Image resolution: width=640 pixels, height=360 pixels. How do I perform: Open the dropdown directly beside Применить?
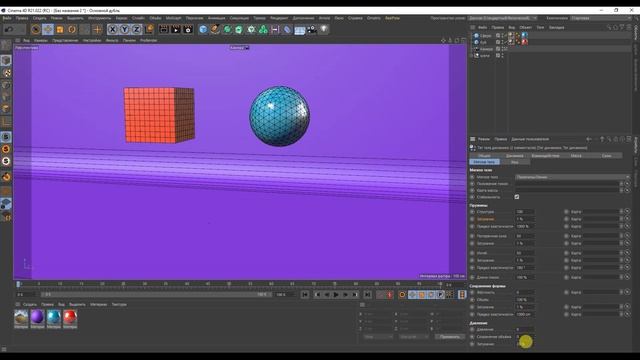coord(413,337)
